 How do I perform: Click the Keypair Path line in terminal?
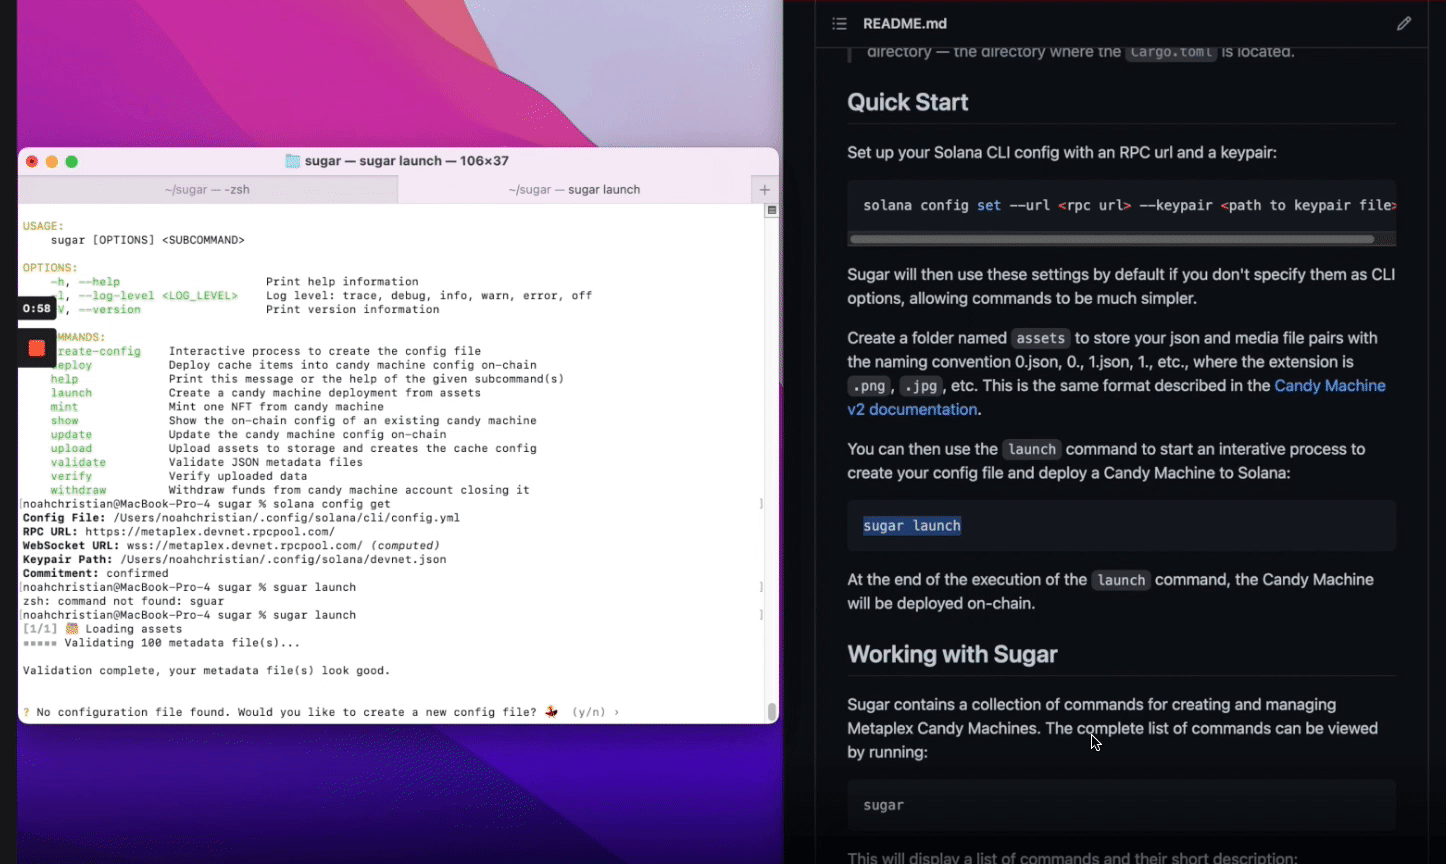234,560
